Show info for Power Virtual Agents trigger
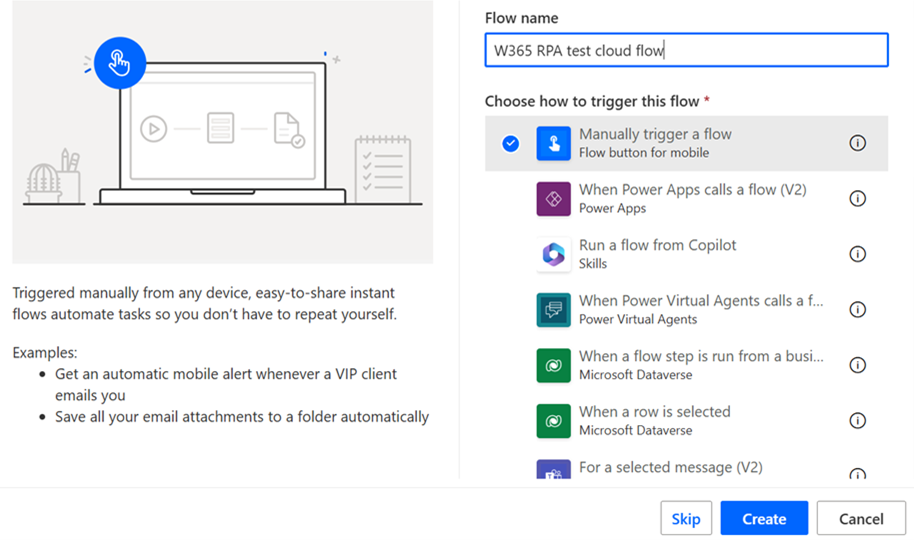Screen dimensions: 914x540 [x=857, y=310]
